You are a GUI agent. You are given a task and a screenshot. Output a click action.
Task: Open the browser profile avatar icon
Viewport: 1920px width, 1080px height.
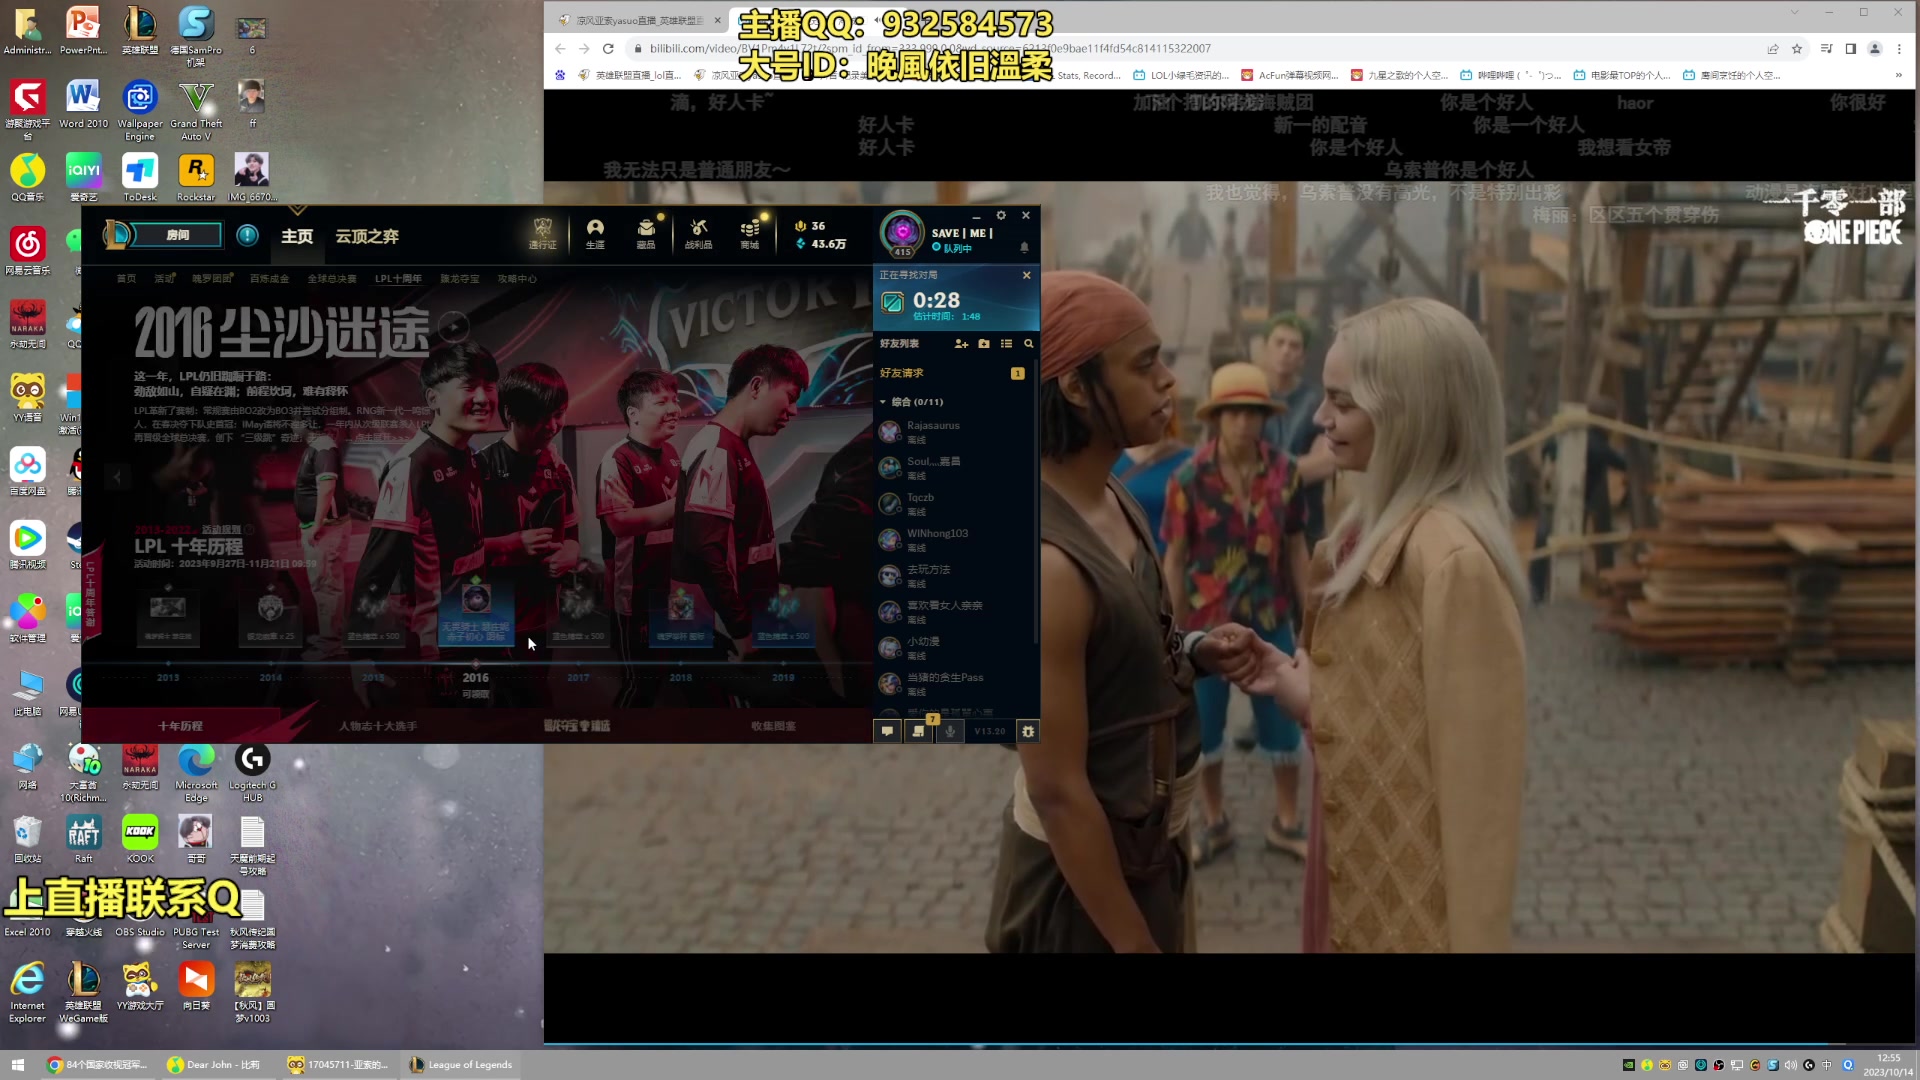point(1875,48)
